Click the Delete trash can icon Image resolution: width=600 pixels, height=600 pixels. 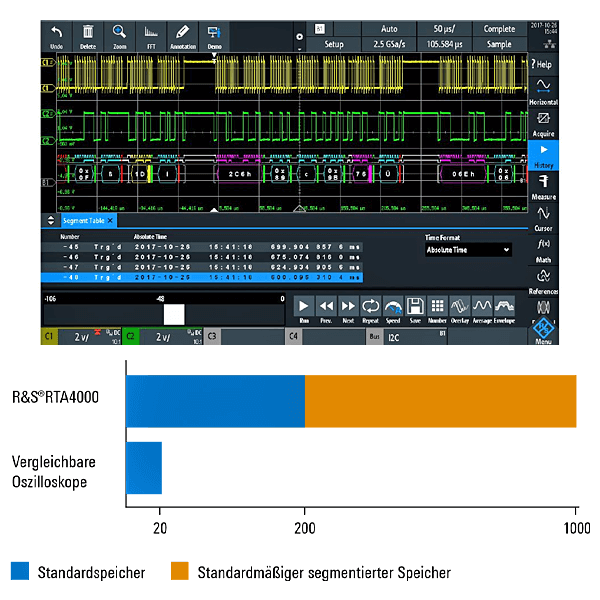coord(88,32)
